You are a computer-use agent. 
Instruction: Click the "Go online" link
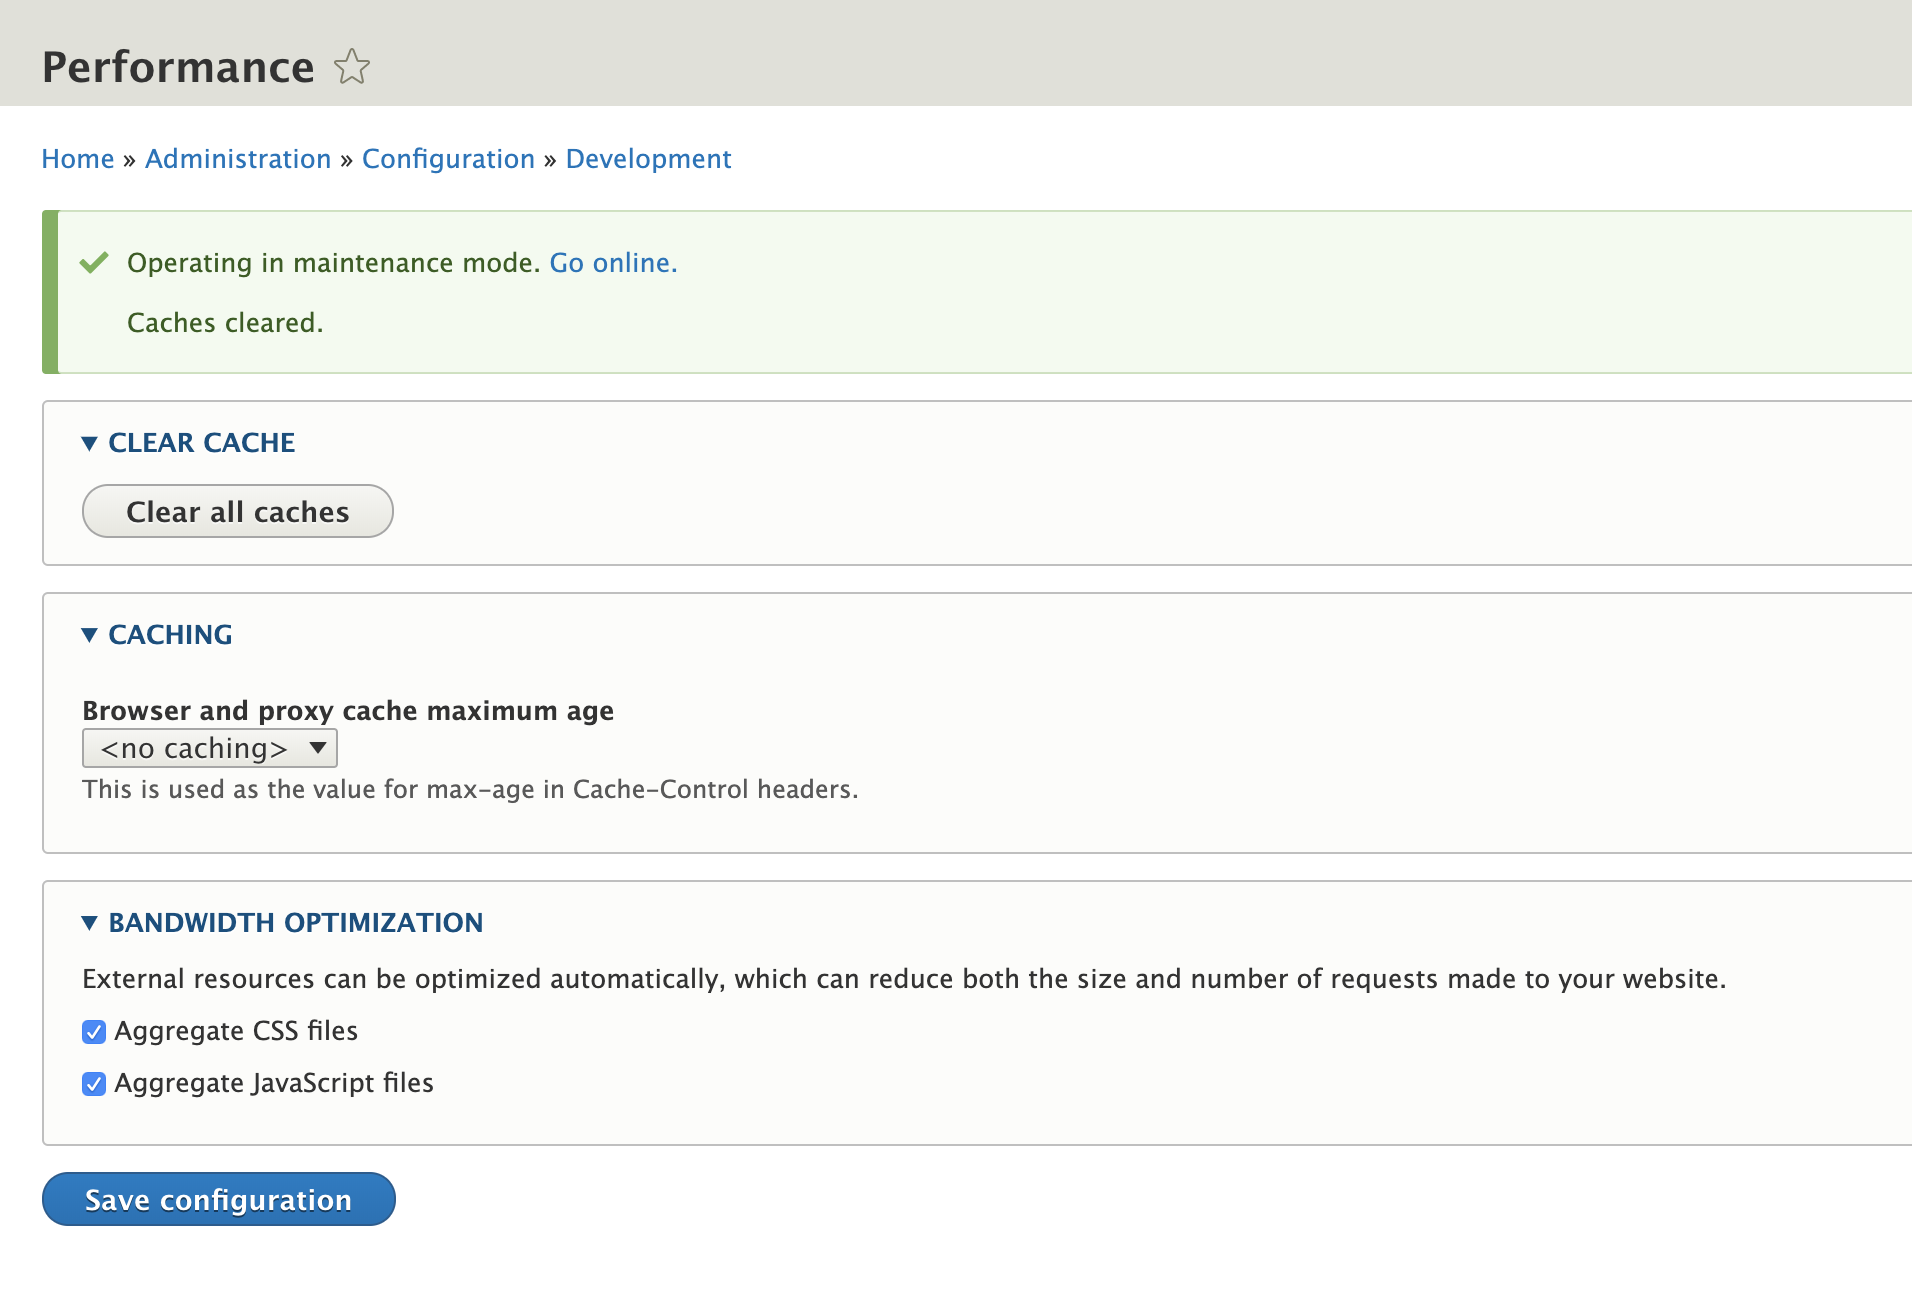pos(612,263)
